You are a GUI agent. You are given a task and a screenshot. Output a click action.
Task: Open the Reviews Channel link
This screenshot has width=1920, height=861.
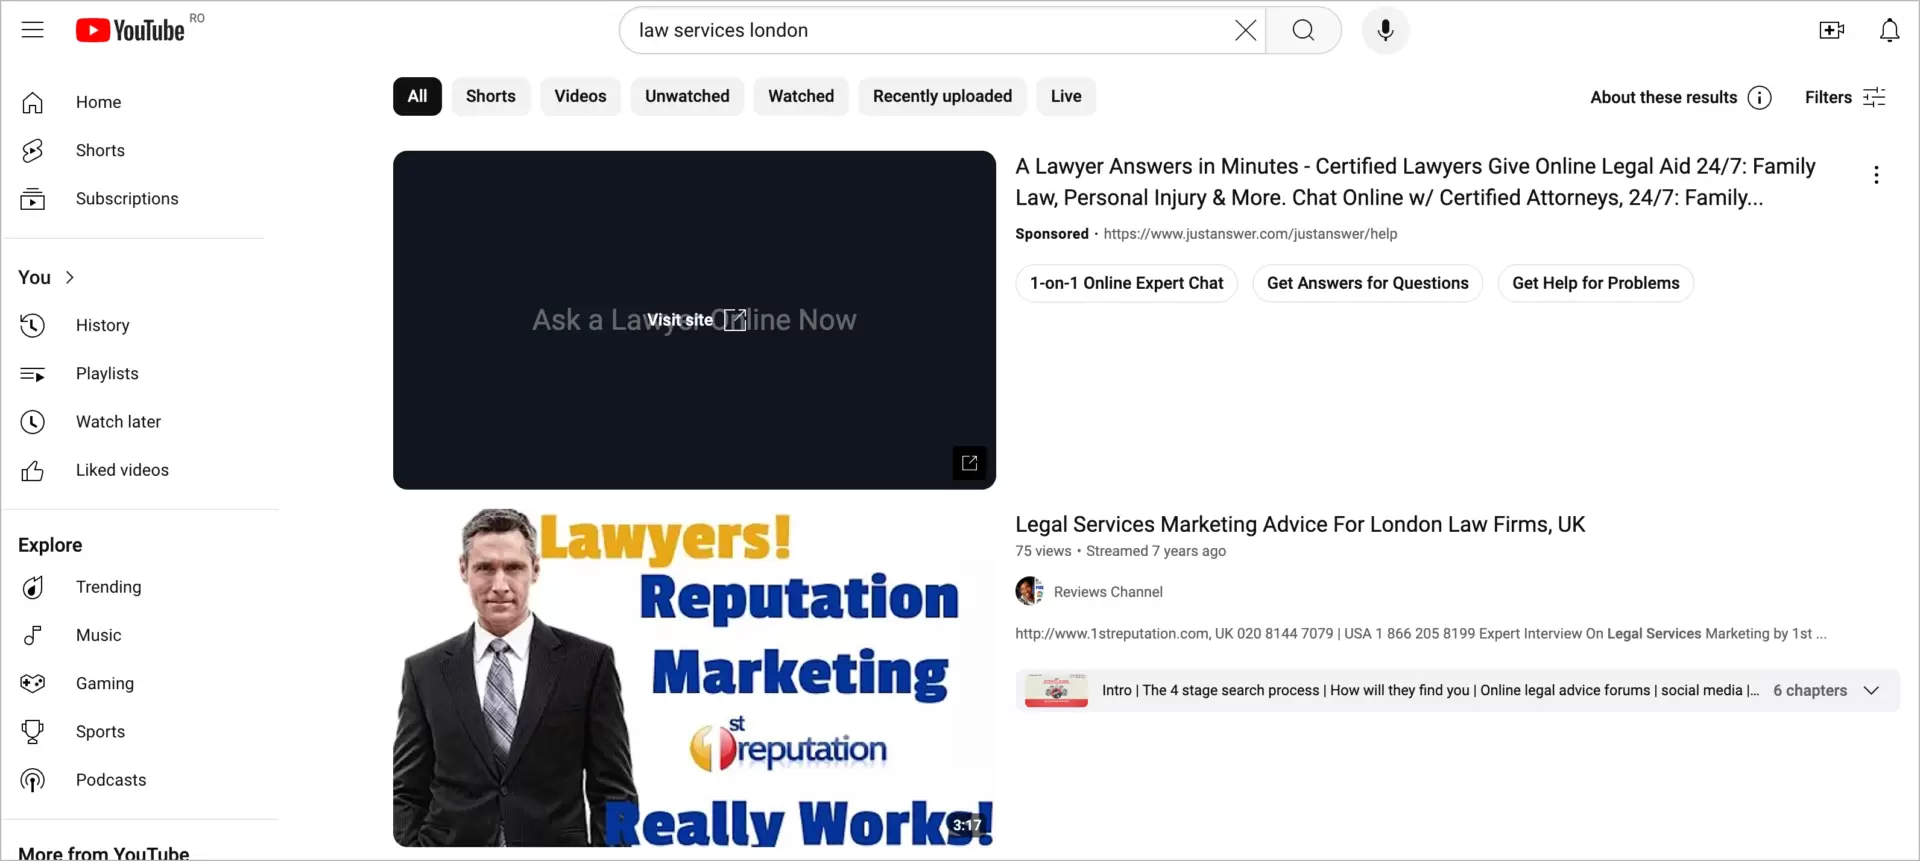point(1107,592)
